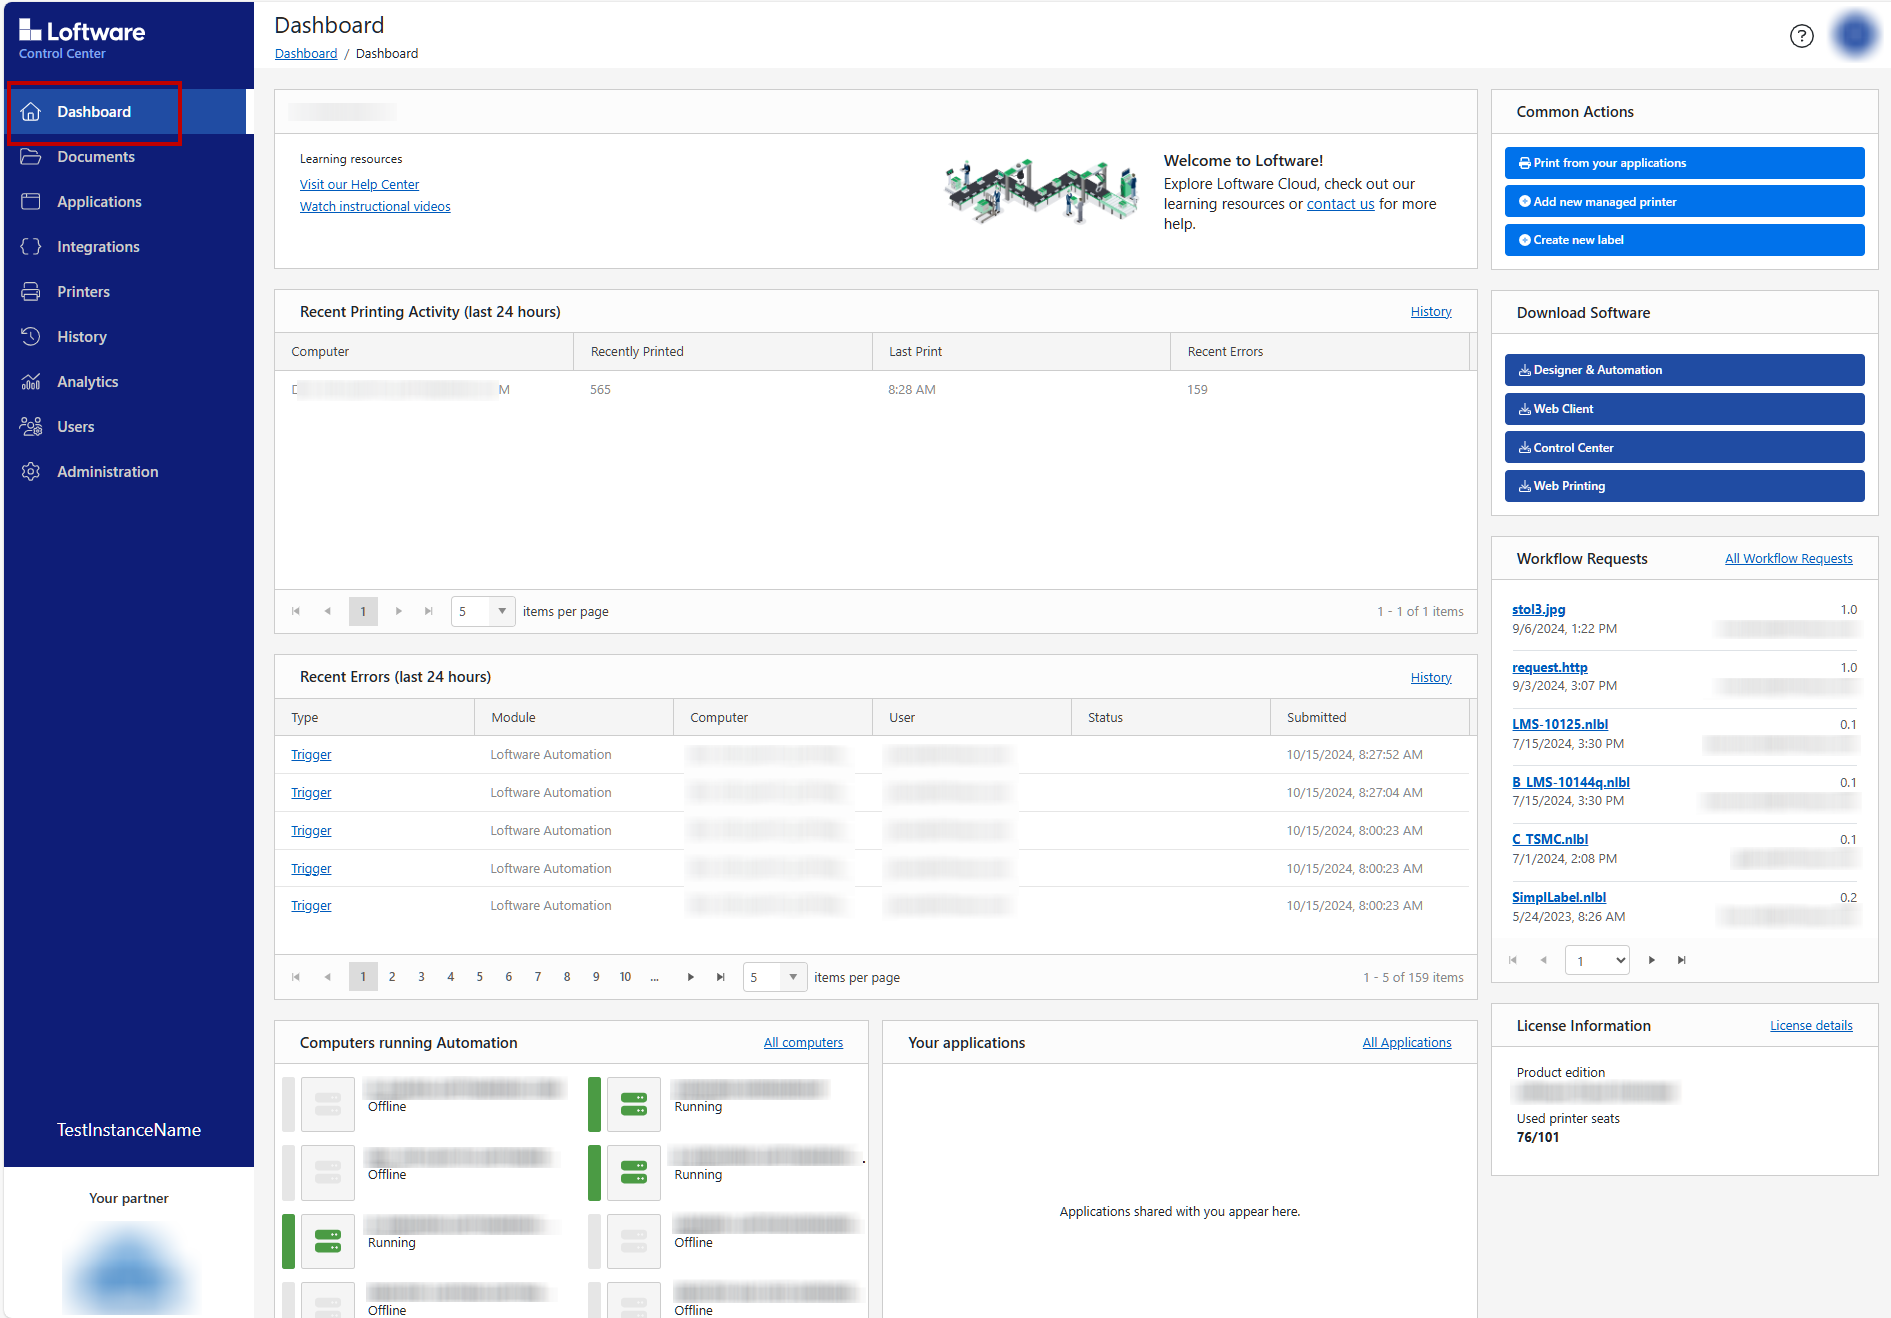This screenshot has width=1891, height=1318.
Task: Go to page 10 of Recent Errors
Action: pos(625,977)
